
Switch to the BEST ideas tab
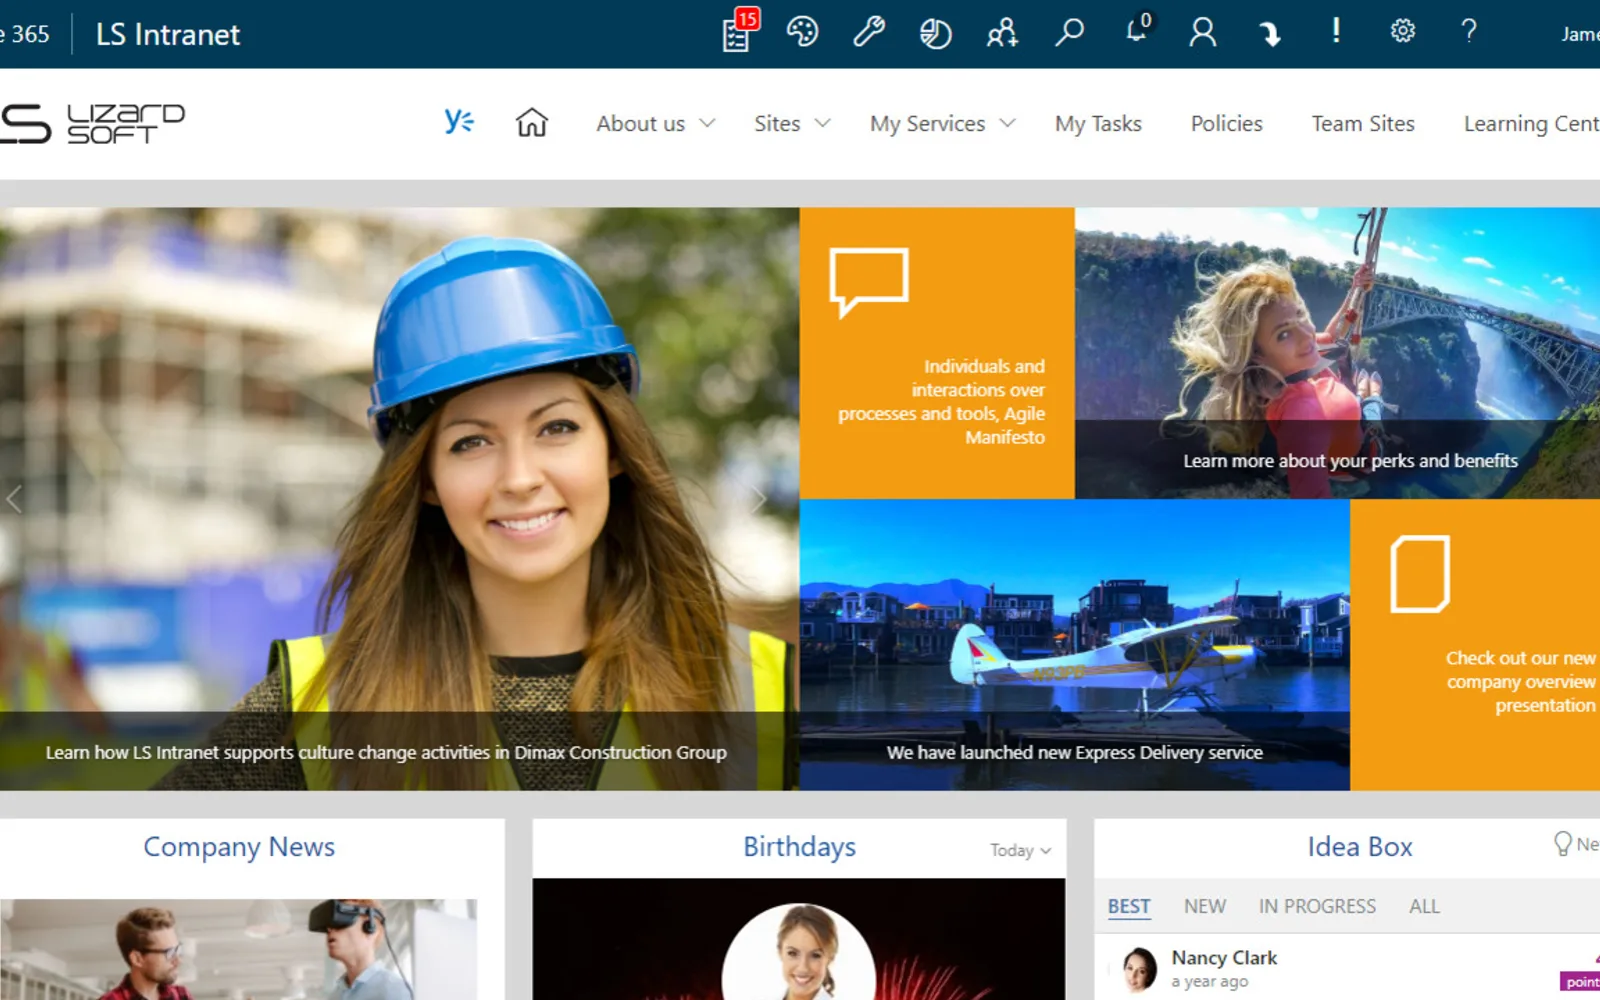pyautogui.click(x=1129, y=906)
